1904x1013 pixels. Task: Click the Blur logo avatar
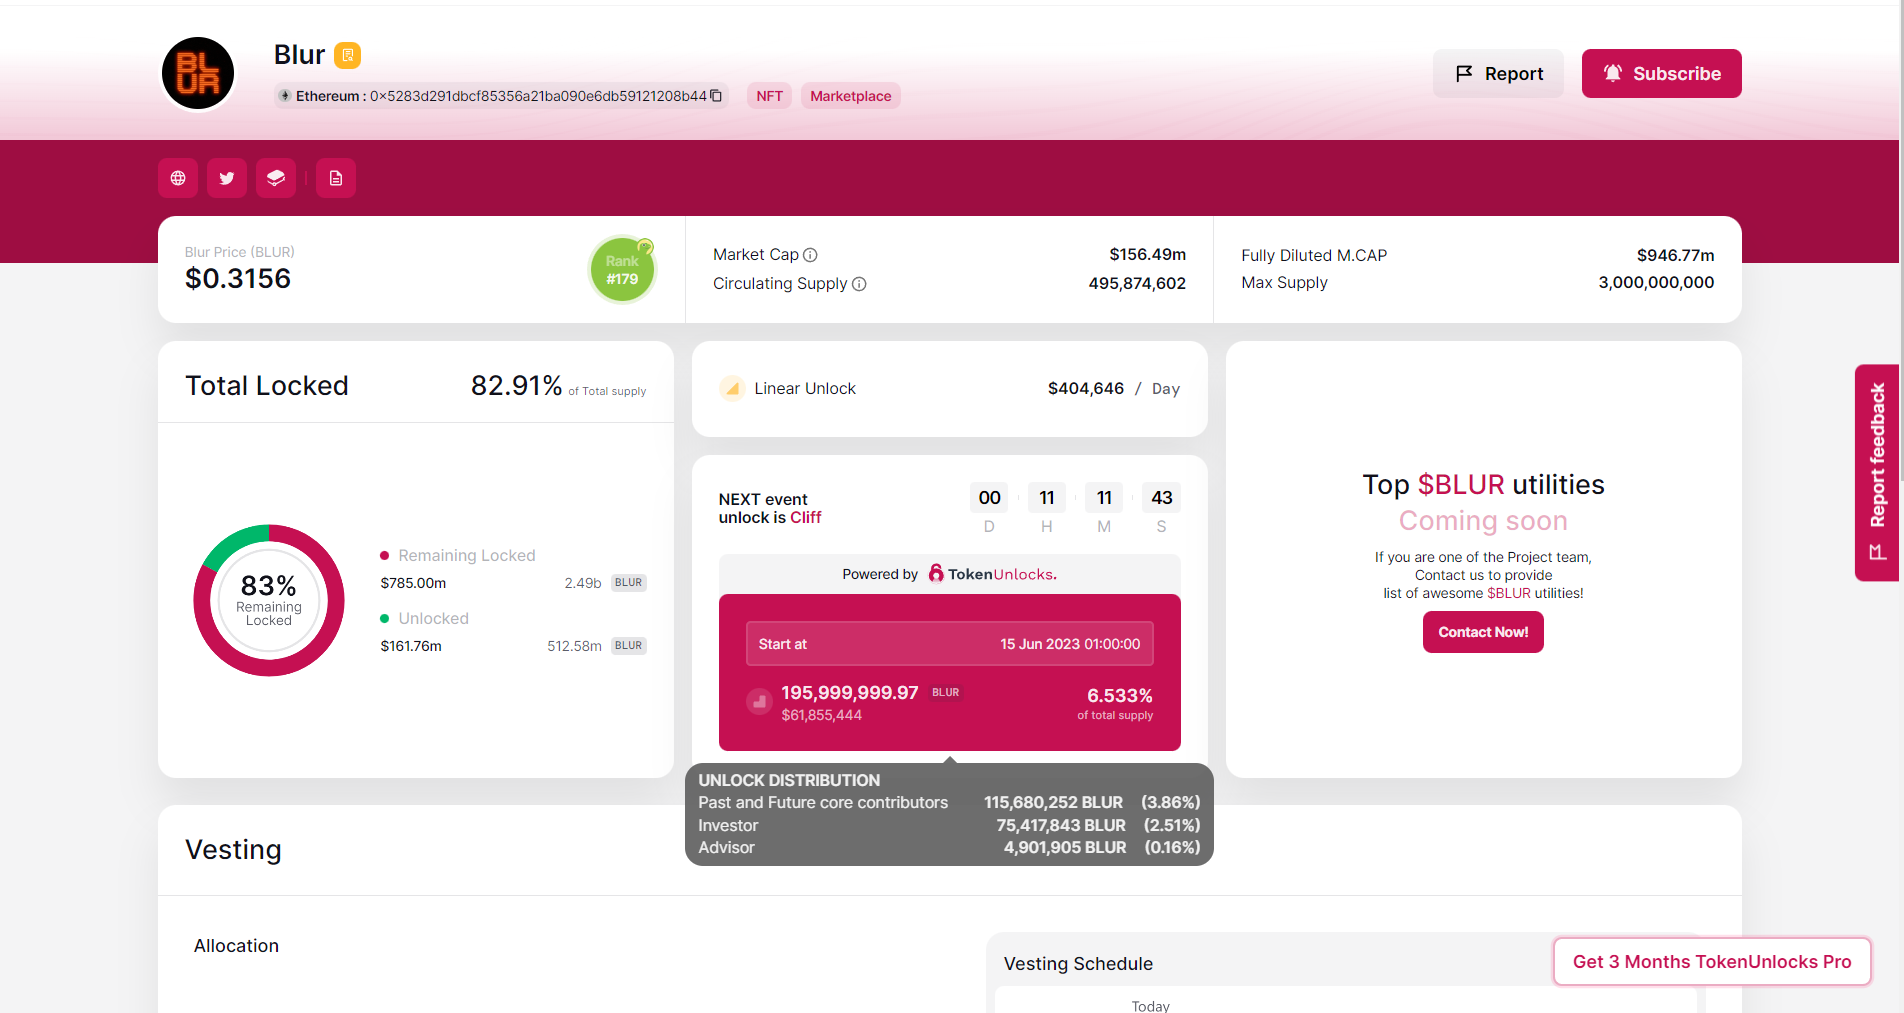point(198,73)
